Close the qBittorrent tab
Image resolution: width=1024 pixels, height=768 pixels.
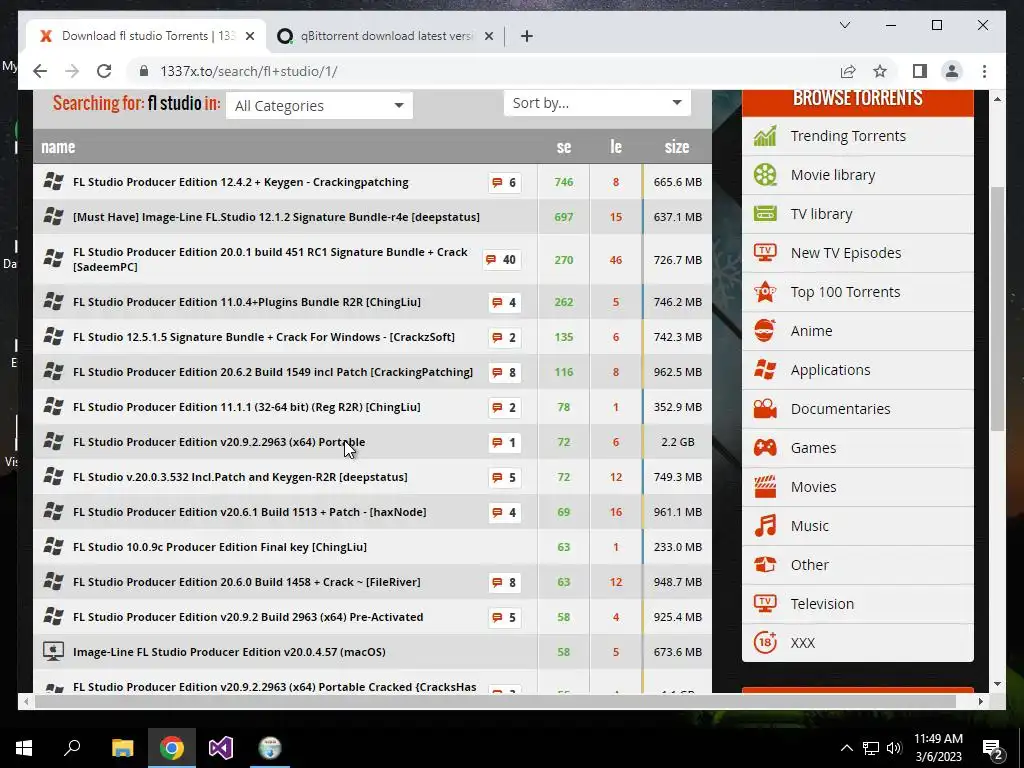point(488,36)
